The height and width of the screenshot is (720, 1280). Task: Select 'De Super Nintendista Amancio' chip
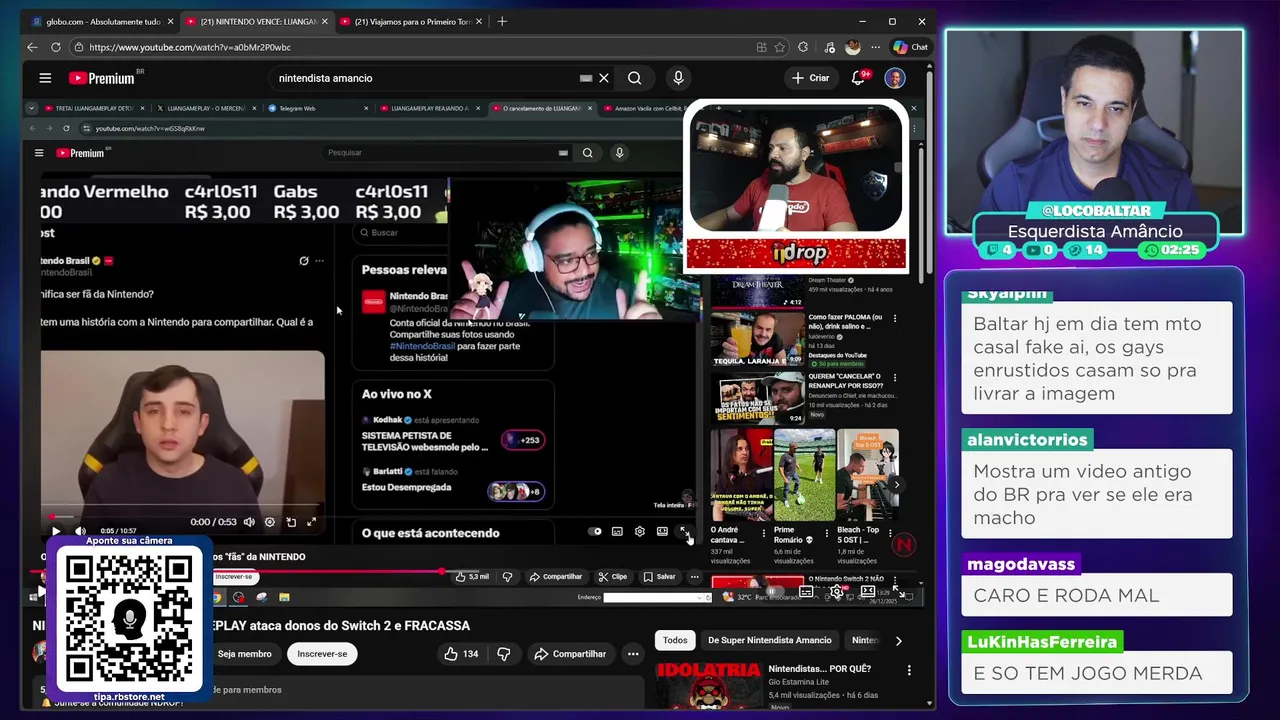[770, 641]
